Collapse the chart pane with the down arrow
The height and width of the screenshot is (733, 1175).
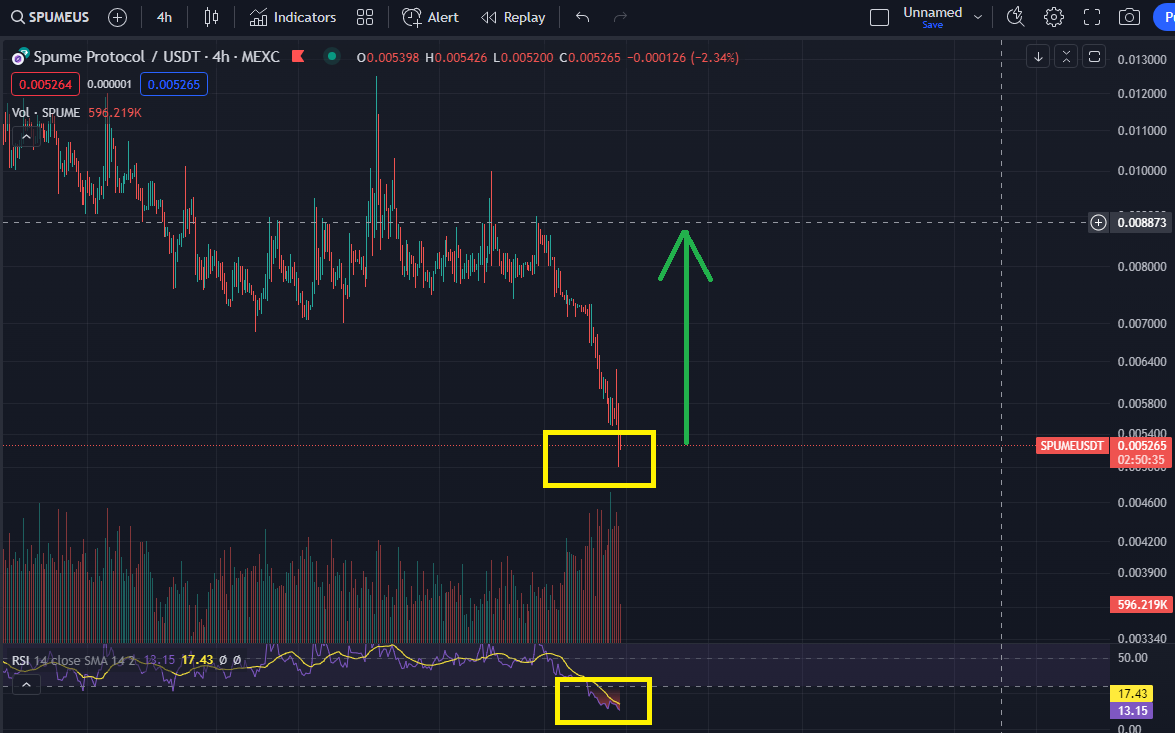1039,56
